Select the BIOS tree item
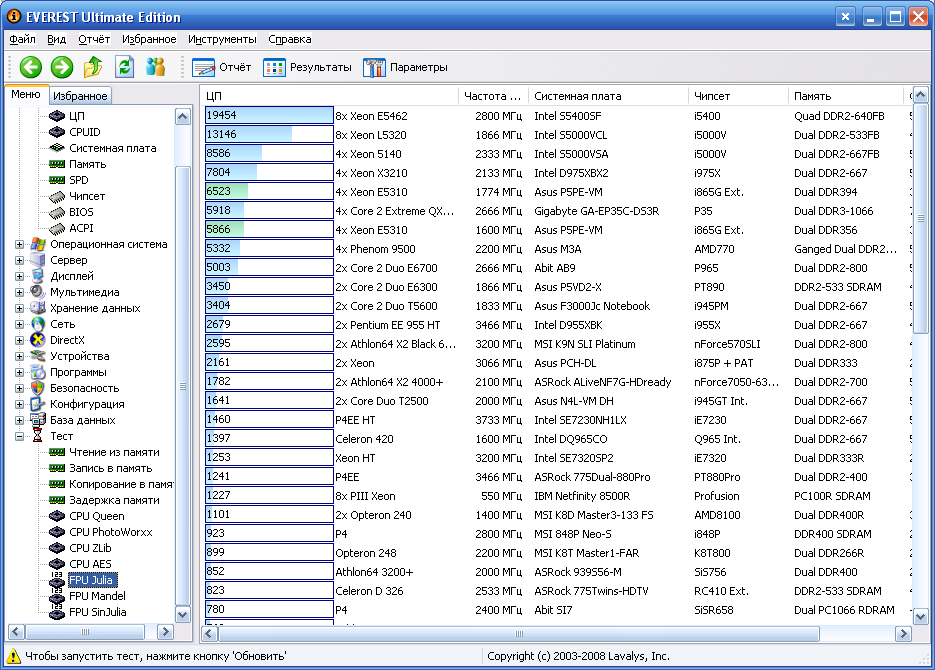The image size is (935, 670). tap(81, 212)
